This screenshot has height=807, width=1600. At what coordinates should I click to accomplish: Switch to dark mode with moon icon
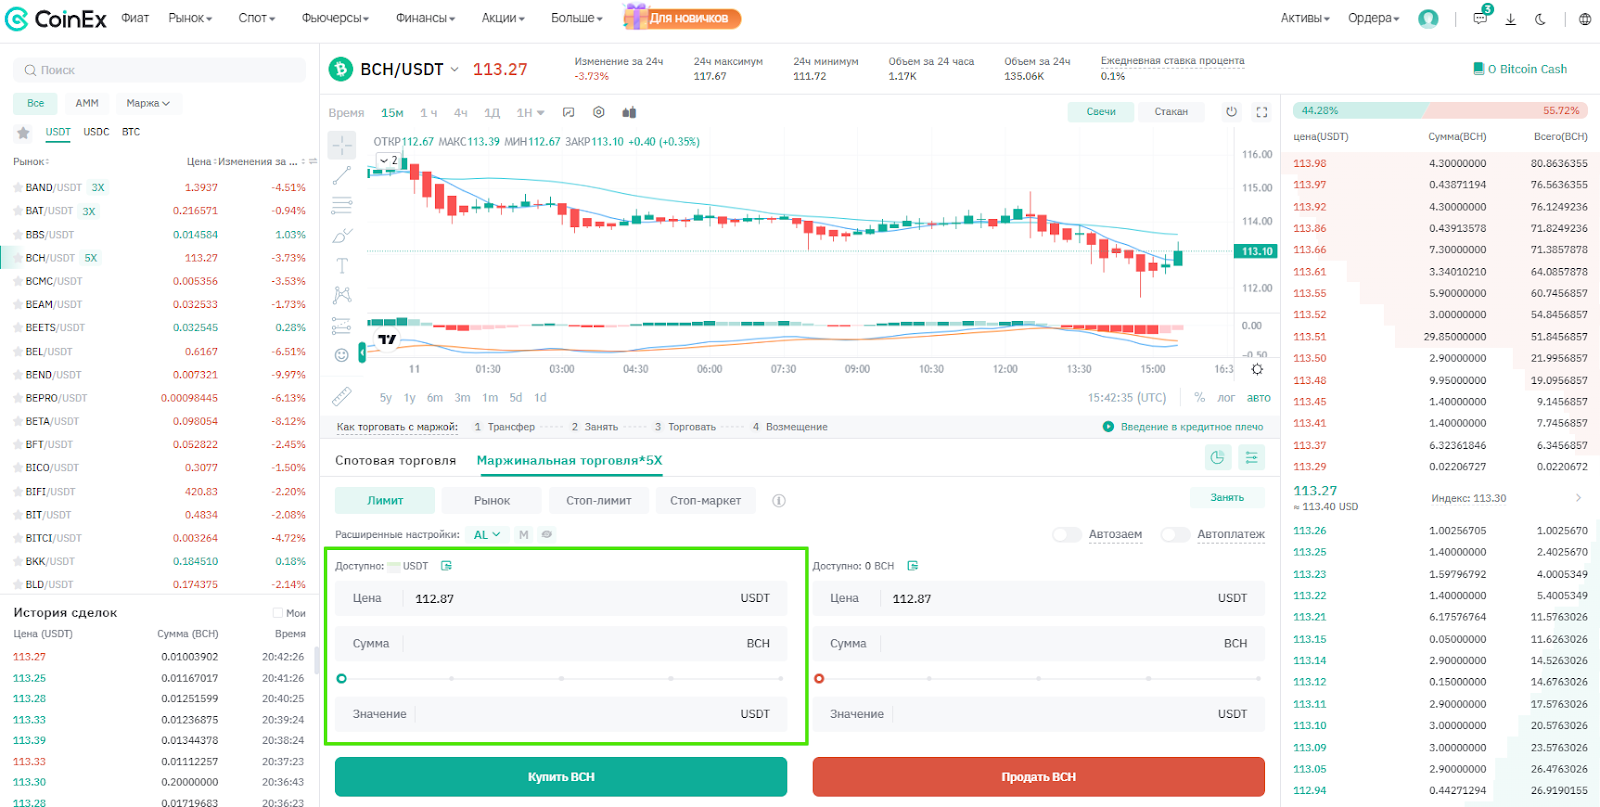1540,19
